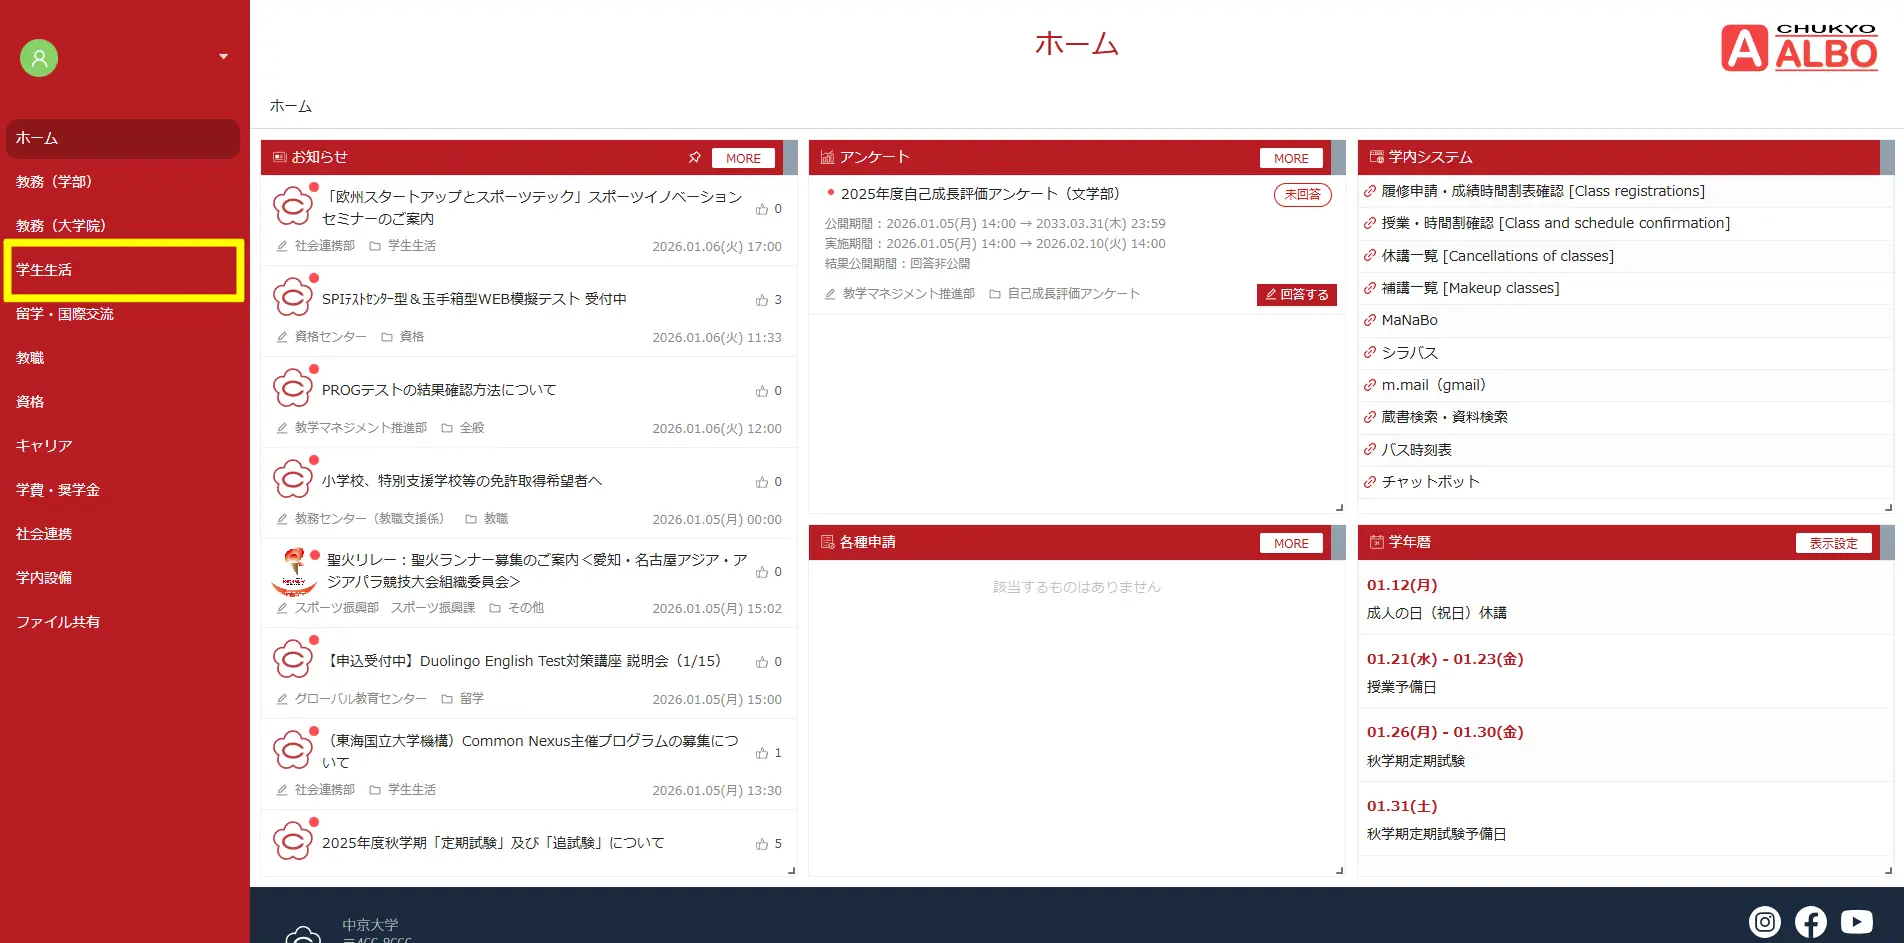Click the green user avatar icon
This screenshot has height=943, width=1904.
click(x=39, y=58)
